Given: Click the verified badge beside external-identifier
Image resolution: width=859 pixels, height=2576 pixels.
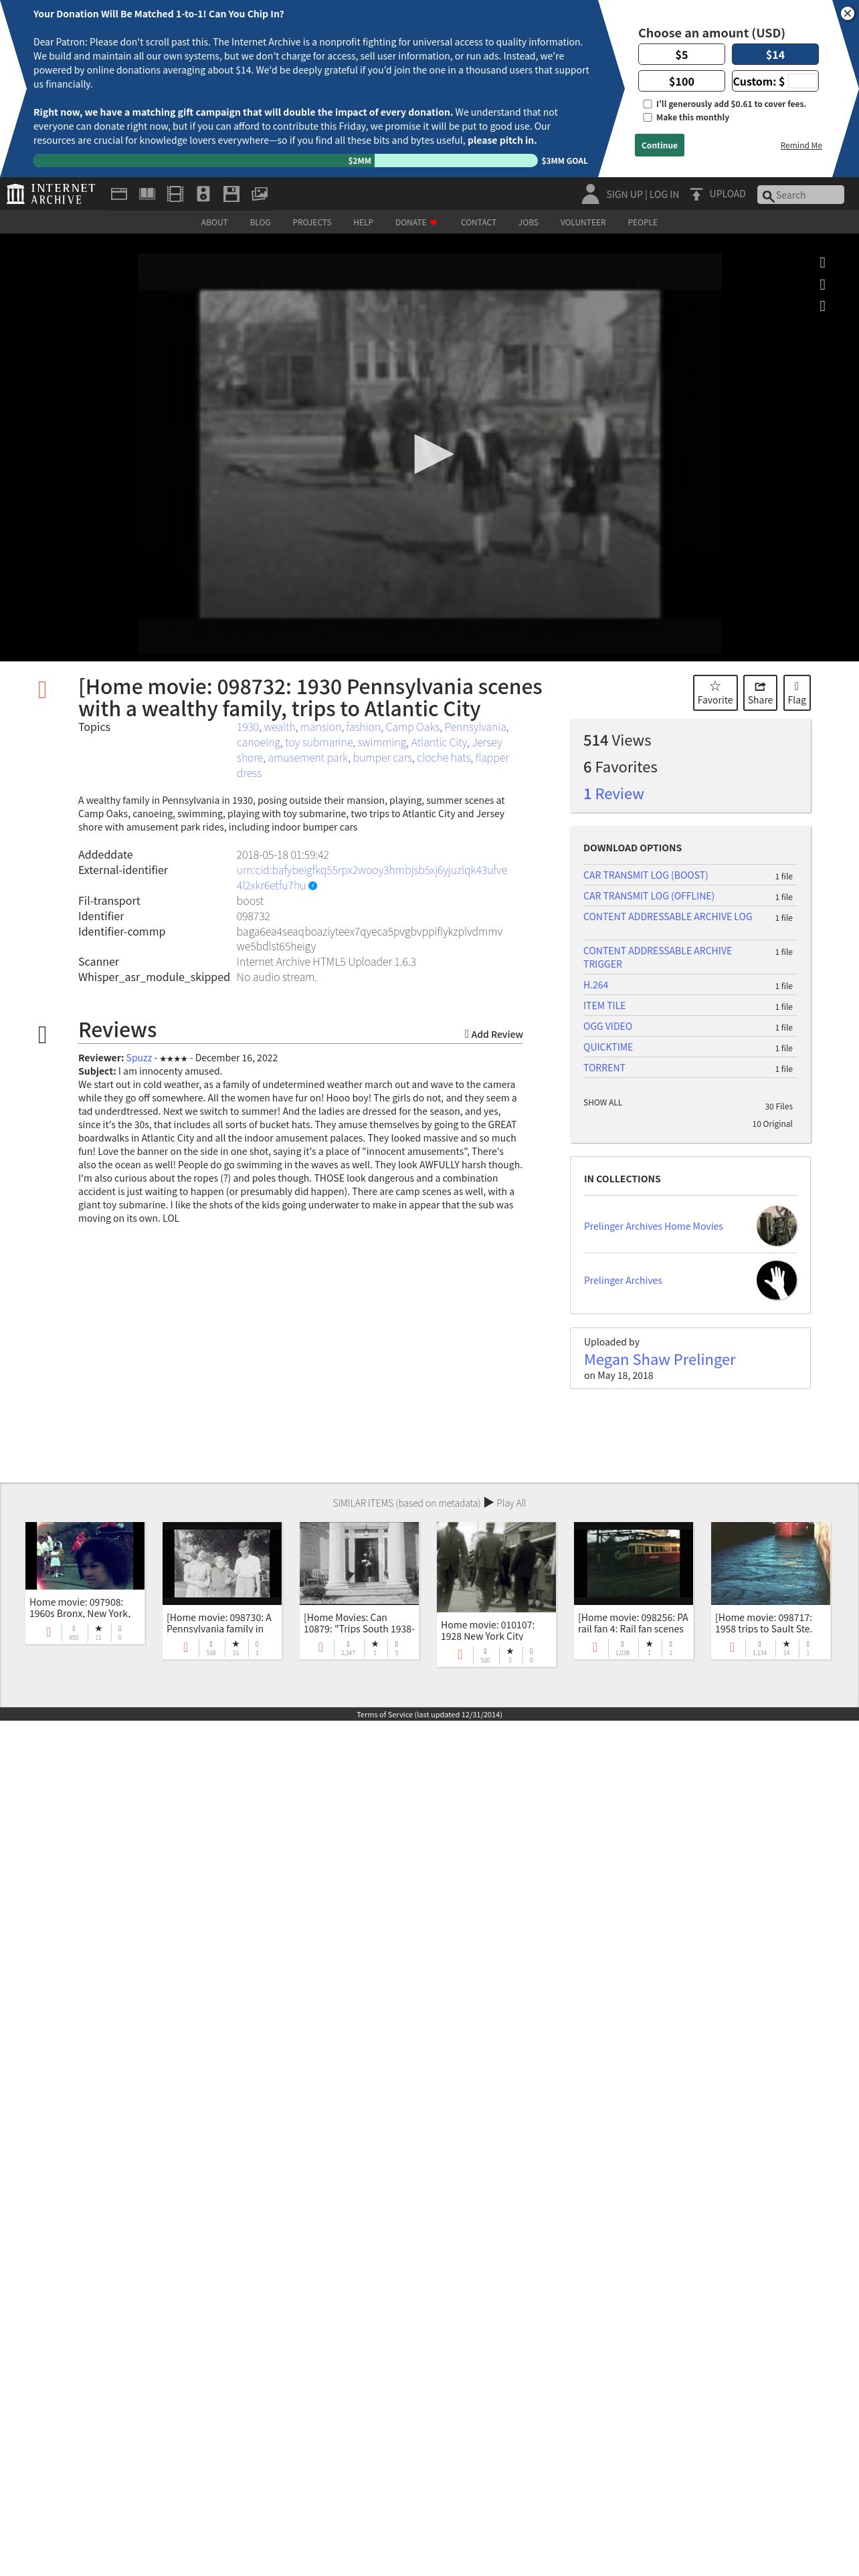Looking at the screenshot, I should pos(313,886).
